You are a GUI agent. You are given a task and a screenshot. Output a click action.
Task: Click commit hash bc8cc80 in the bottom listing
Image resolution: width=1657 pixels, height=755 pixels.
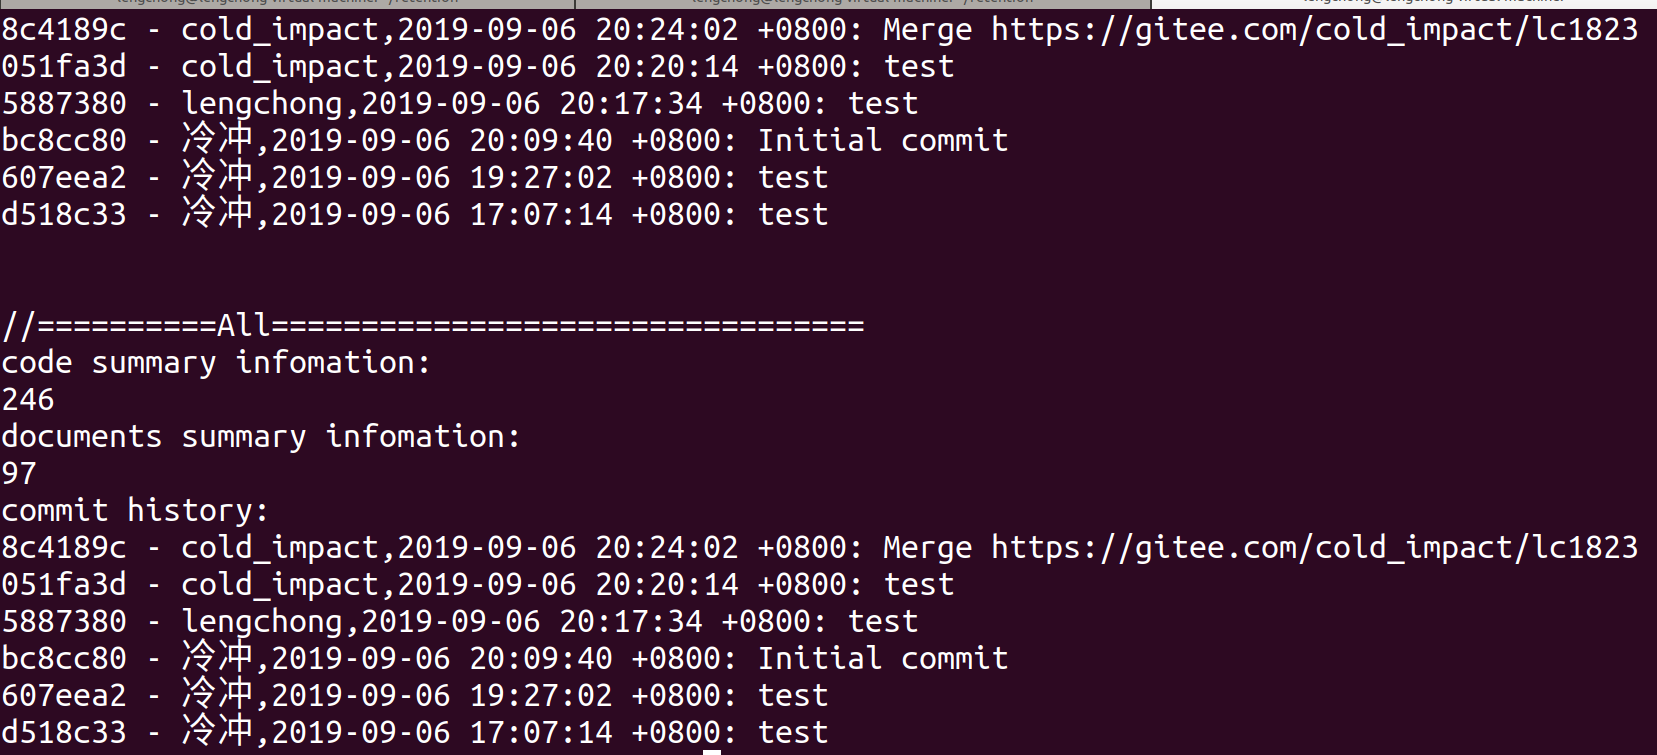point(64,659)
